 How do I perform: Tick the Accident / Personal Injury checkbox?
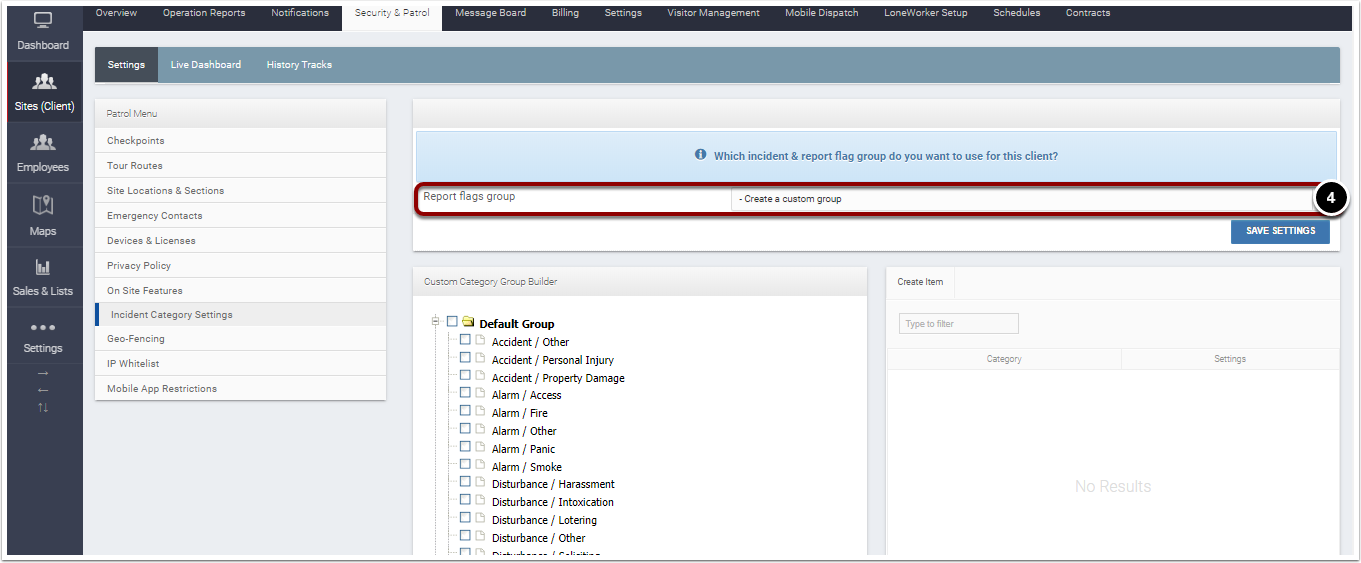[x=465, y=358]
